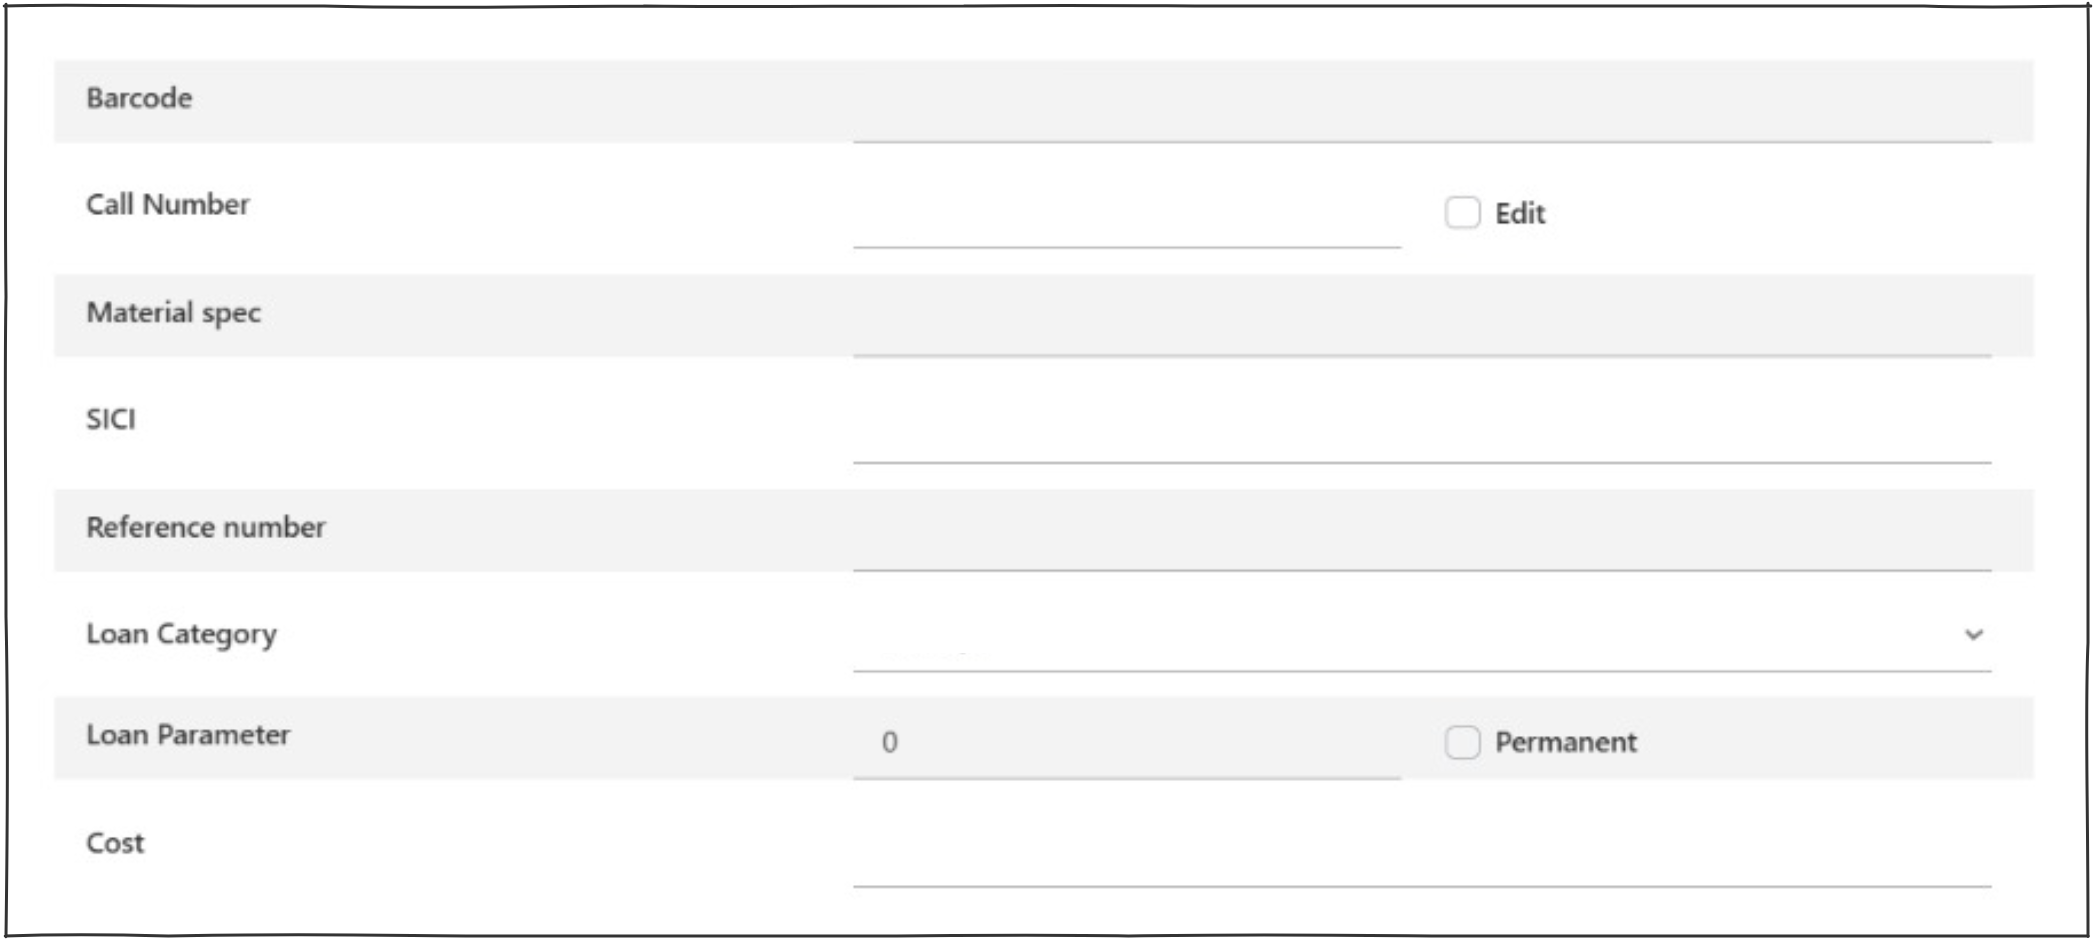2094x942 pixels.
Task: Select the Loan Parameter label
Action: click(x=188, y=735)
